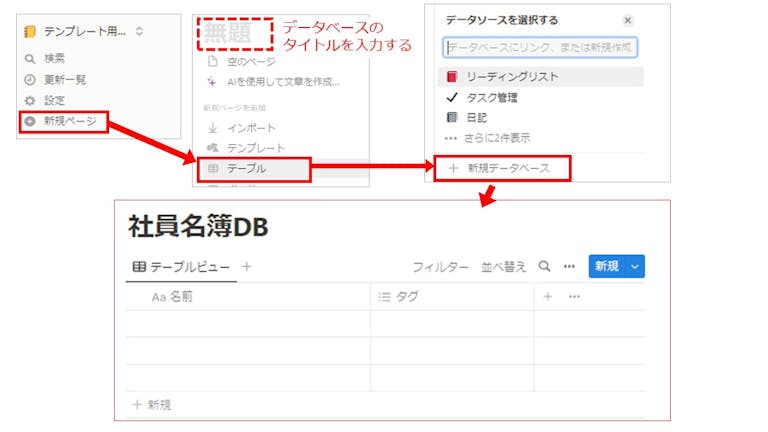This screenshot has height=432, width=768.
Task: Click the database search magnifier icon
Action: [544, 266]
